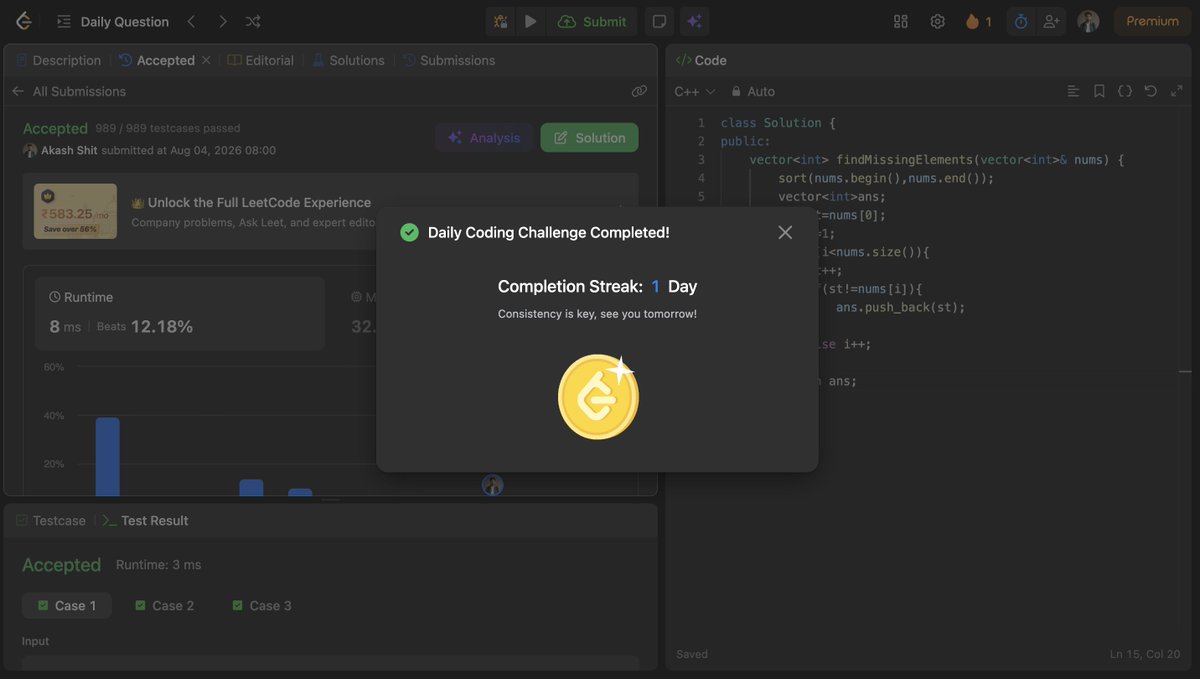The height and width of the screenshot is (679, 1200).
Task: Click the Premium button
Action: click(1152, 21)
